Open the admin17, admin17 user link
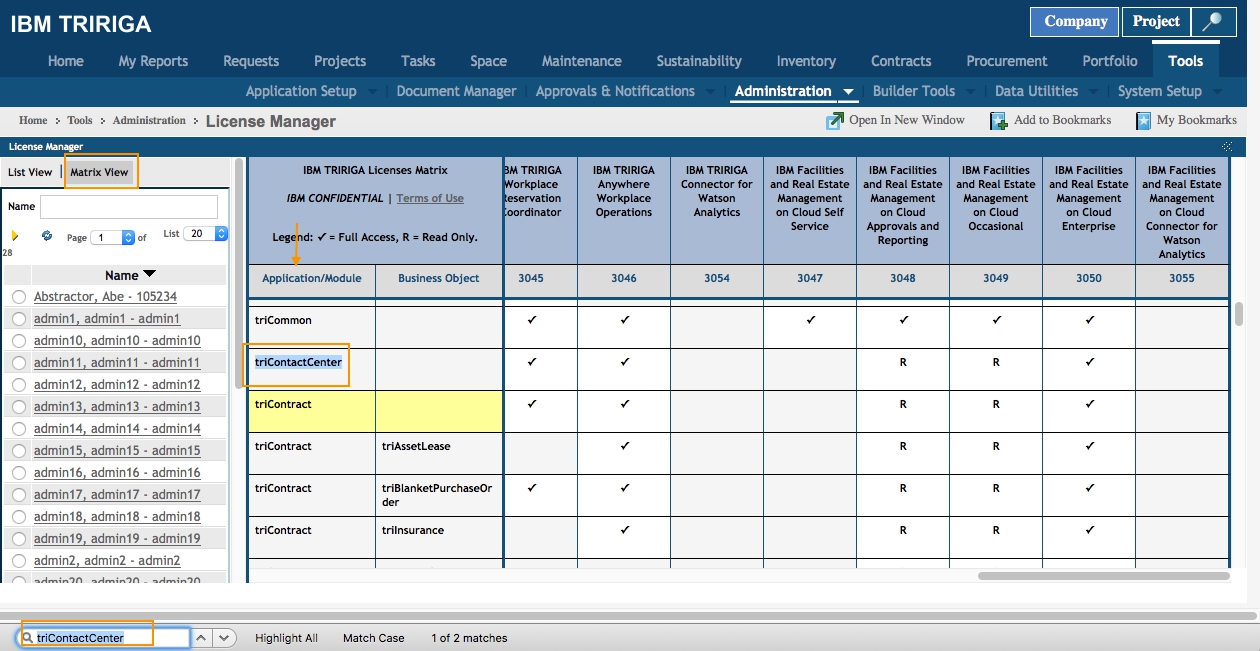 (x=117, y=495)
